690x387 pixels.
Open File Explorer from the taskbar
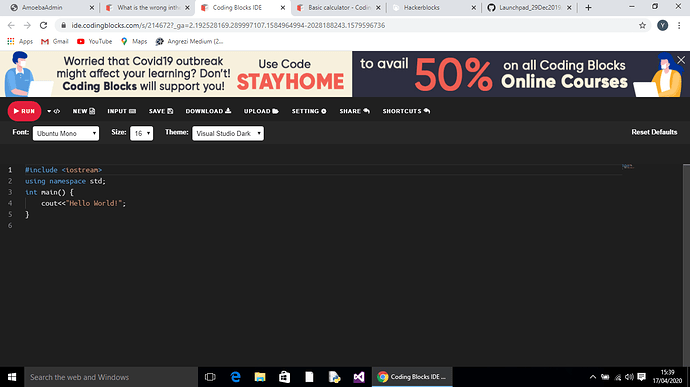260,377
